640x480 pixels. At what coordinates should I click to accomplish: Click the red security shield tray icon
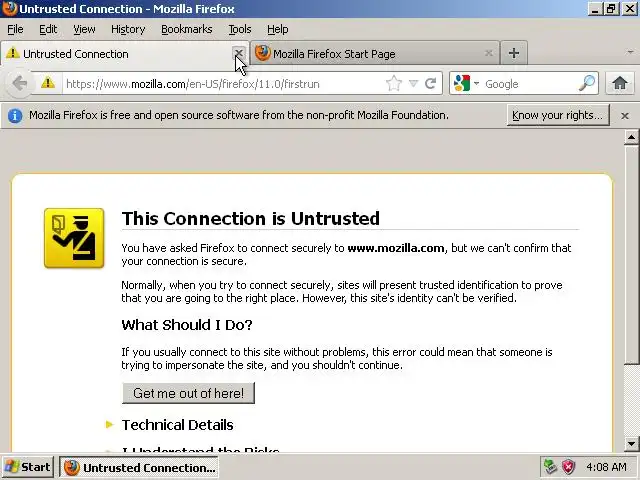coord(568,467)
